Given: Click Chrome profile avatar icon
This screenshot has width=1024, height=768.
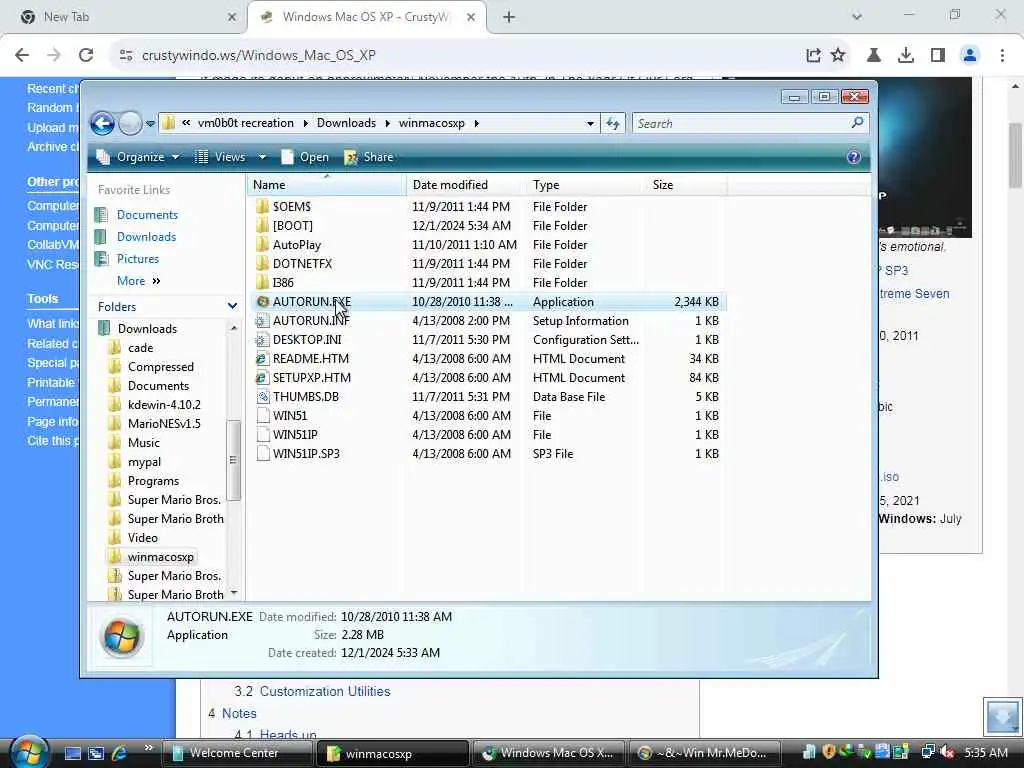Looking at the screenshot, I should [970, 56].
